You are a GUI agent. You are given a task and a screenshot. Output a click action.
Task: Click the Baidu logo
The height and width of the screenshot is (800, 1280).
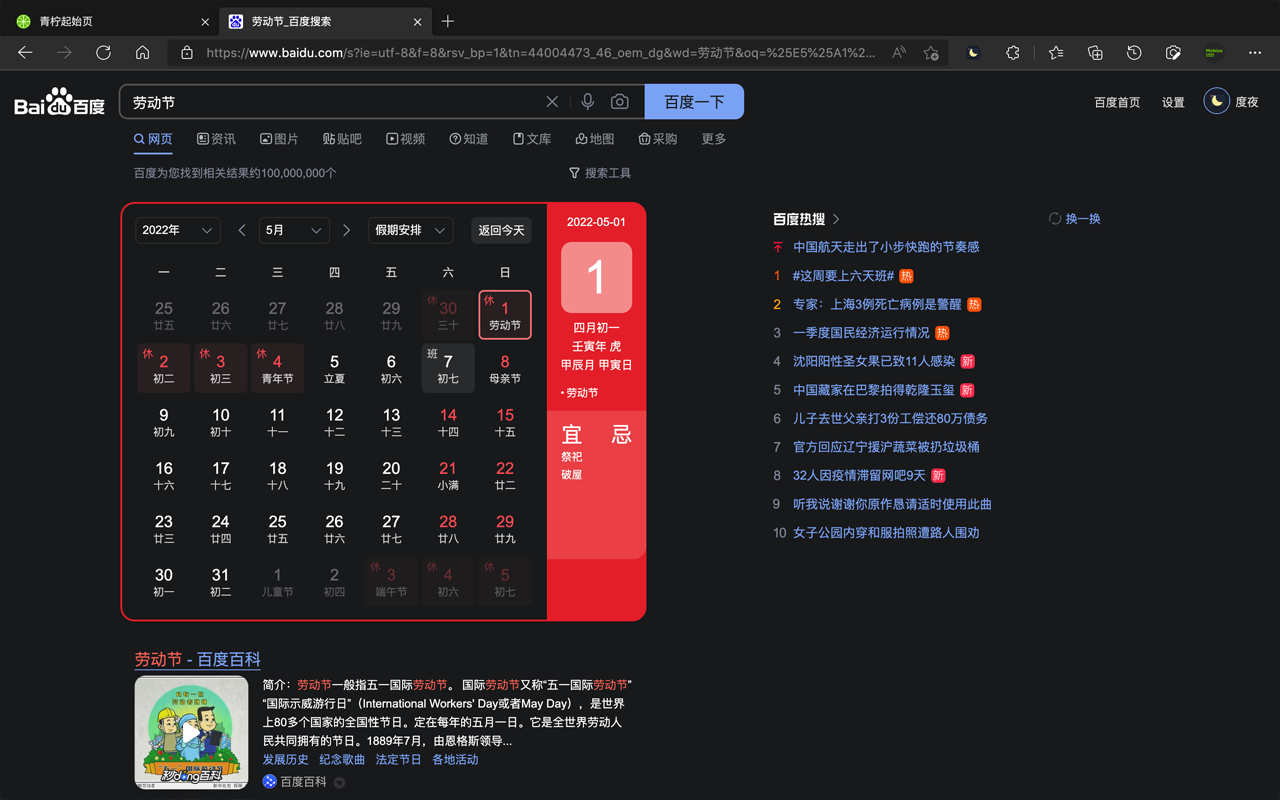(x=60, y=103)
